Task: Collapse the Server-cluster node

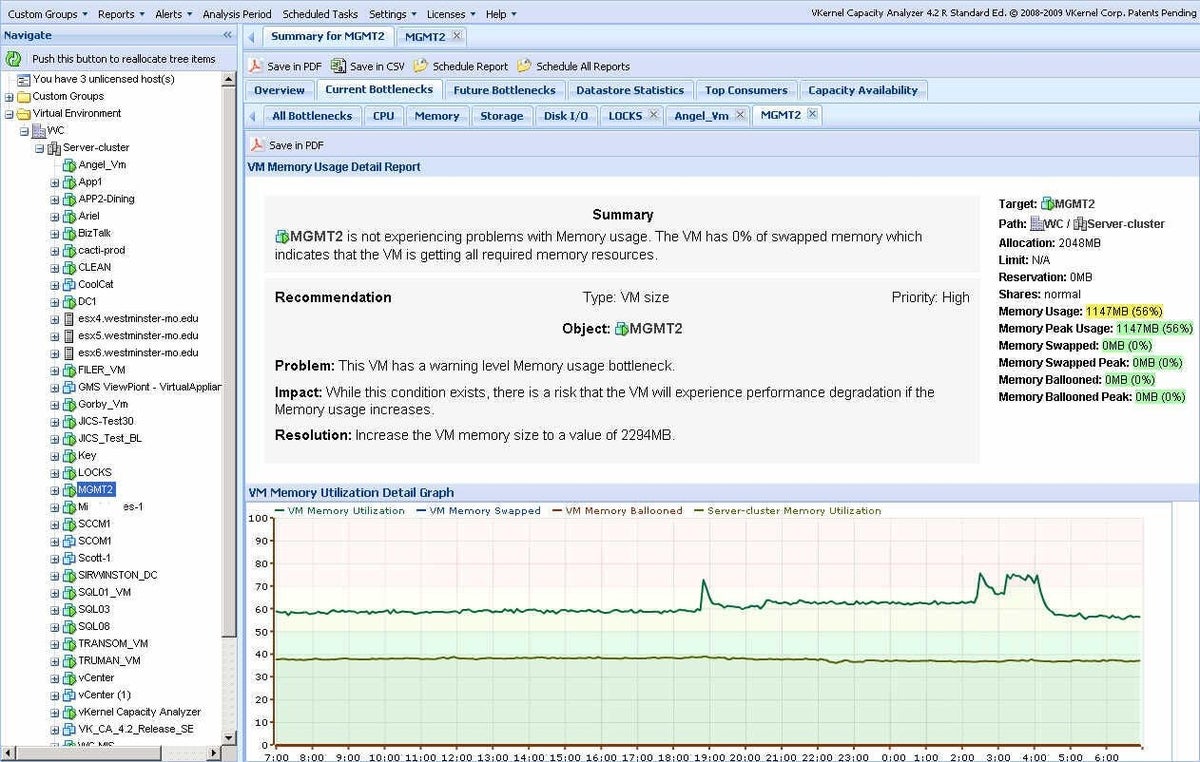Action: [x=40, y=148]
